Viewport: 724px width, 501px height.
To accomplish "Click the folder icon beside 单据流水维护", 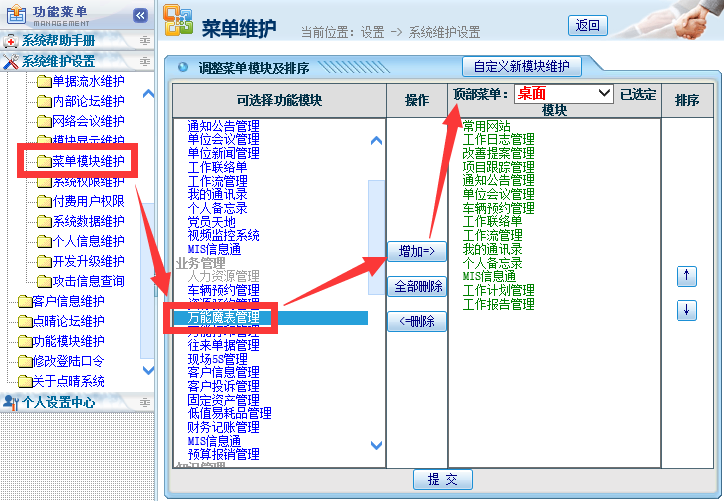I will pos(43,81).
